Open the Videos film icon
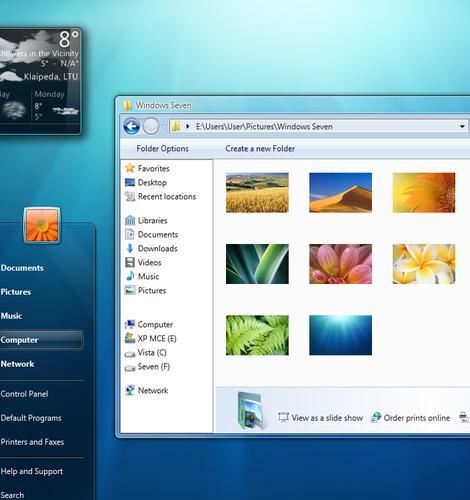Image resolution: width=470 pixels, height=500 pixels. pos(130,262)
